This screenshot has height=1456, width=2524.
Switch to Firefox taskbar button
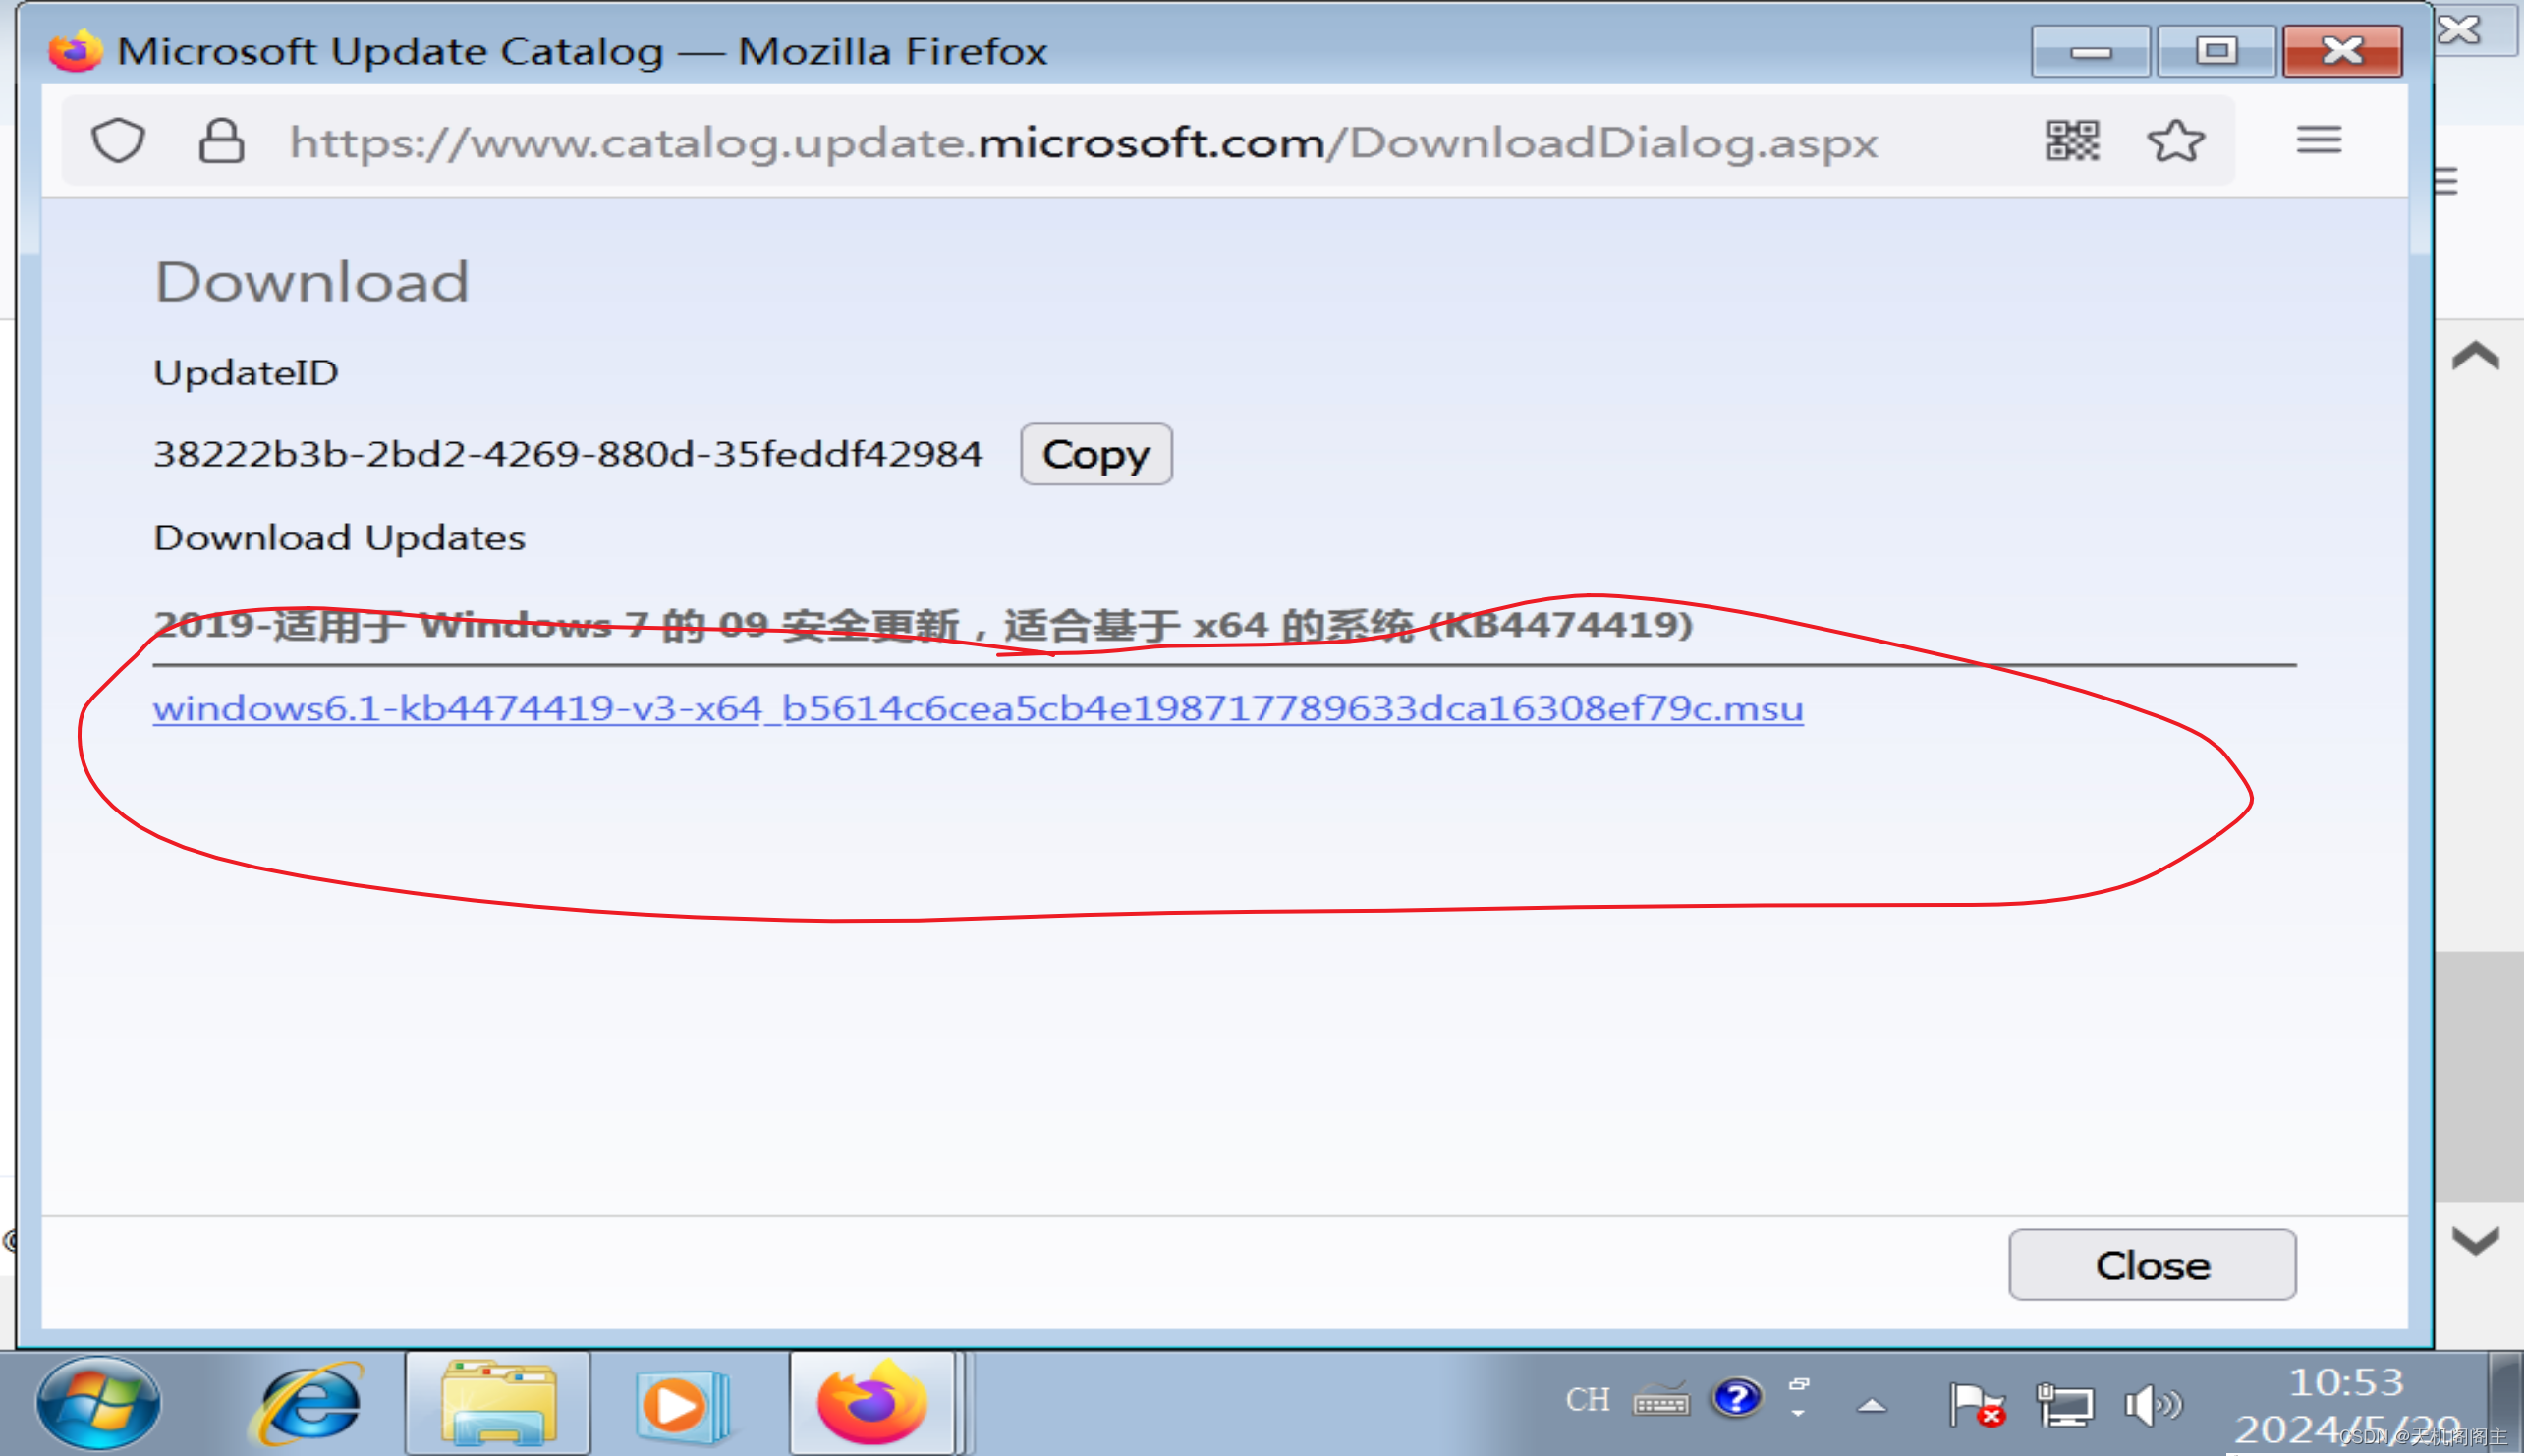[x=872, y=1403]
